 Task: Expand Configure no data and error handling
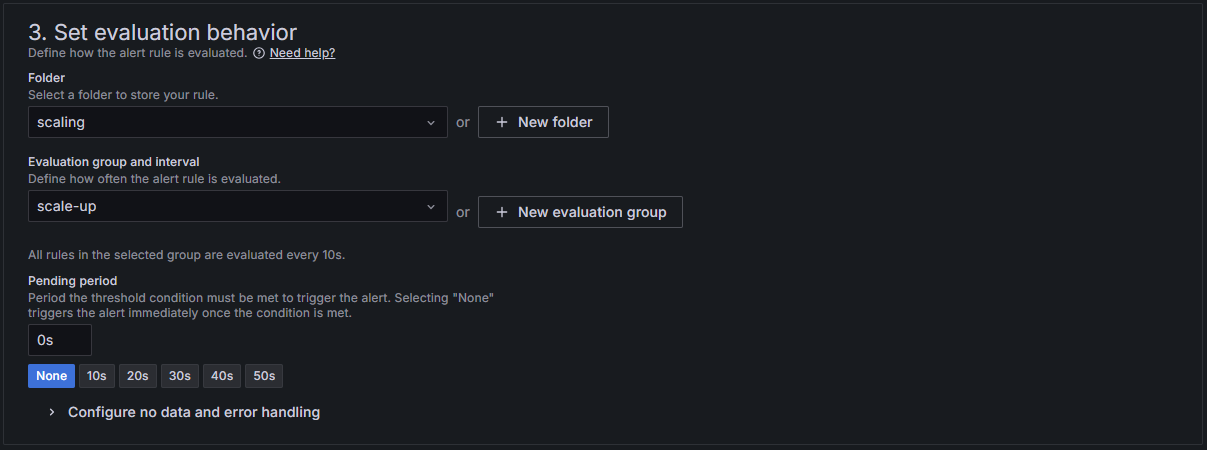tap(194, 412)
